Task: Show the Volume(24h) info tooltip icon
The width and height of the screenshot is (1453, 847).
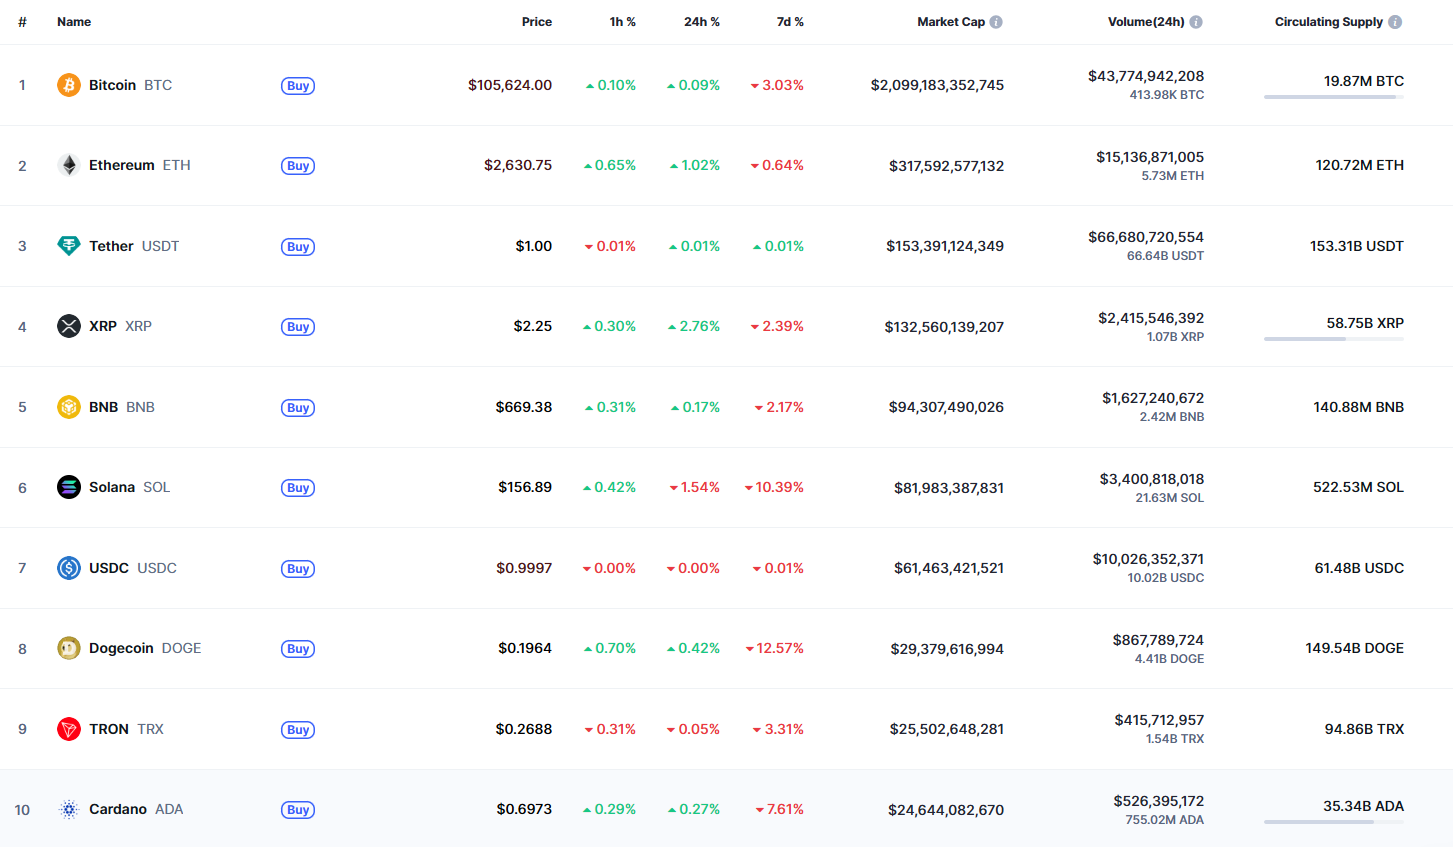Action: [x=1196, y=22]
